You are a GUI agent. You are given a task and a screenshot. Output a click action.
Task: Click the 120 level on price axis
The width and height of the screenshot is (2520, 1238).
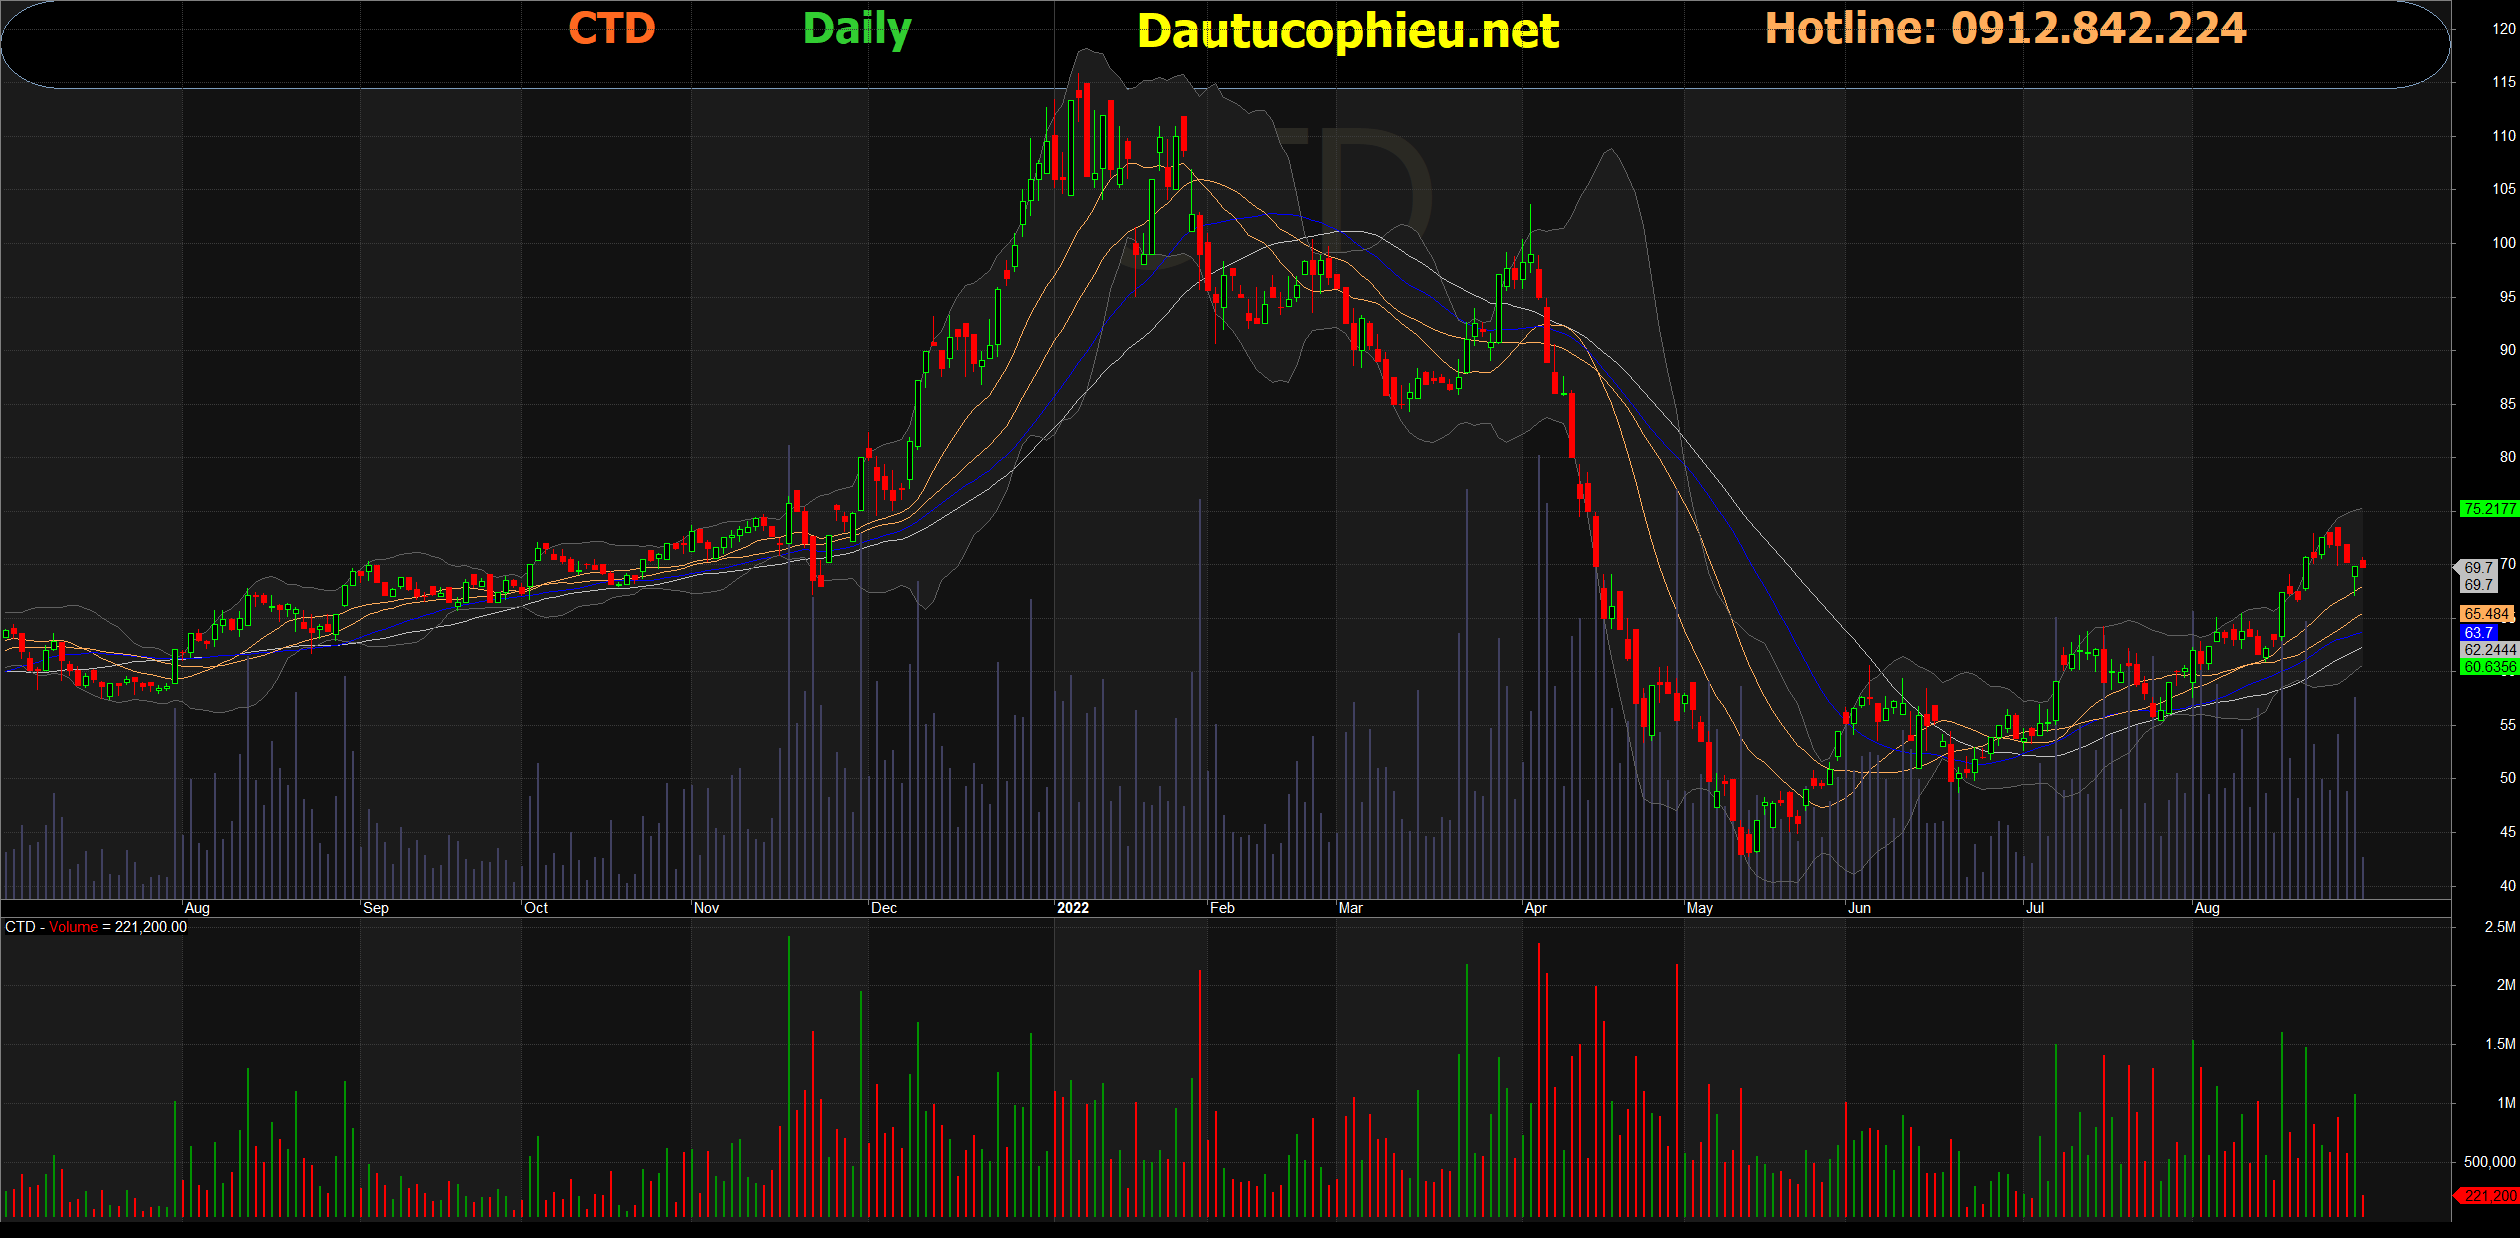[x=2503, y=29]
